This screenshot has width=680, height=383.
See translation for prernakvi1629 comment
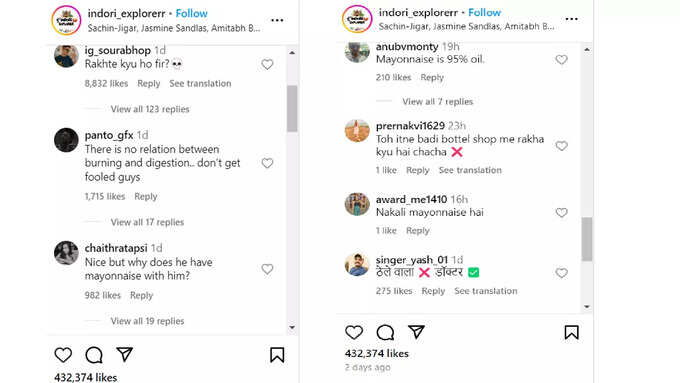470,170
